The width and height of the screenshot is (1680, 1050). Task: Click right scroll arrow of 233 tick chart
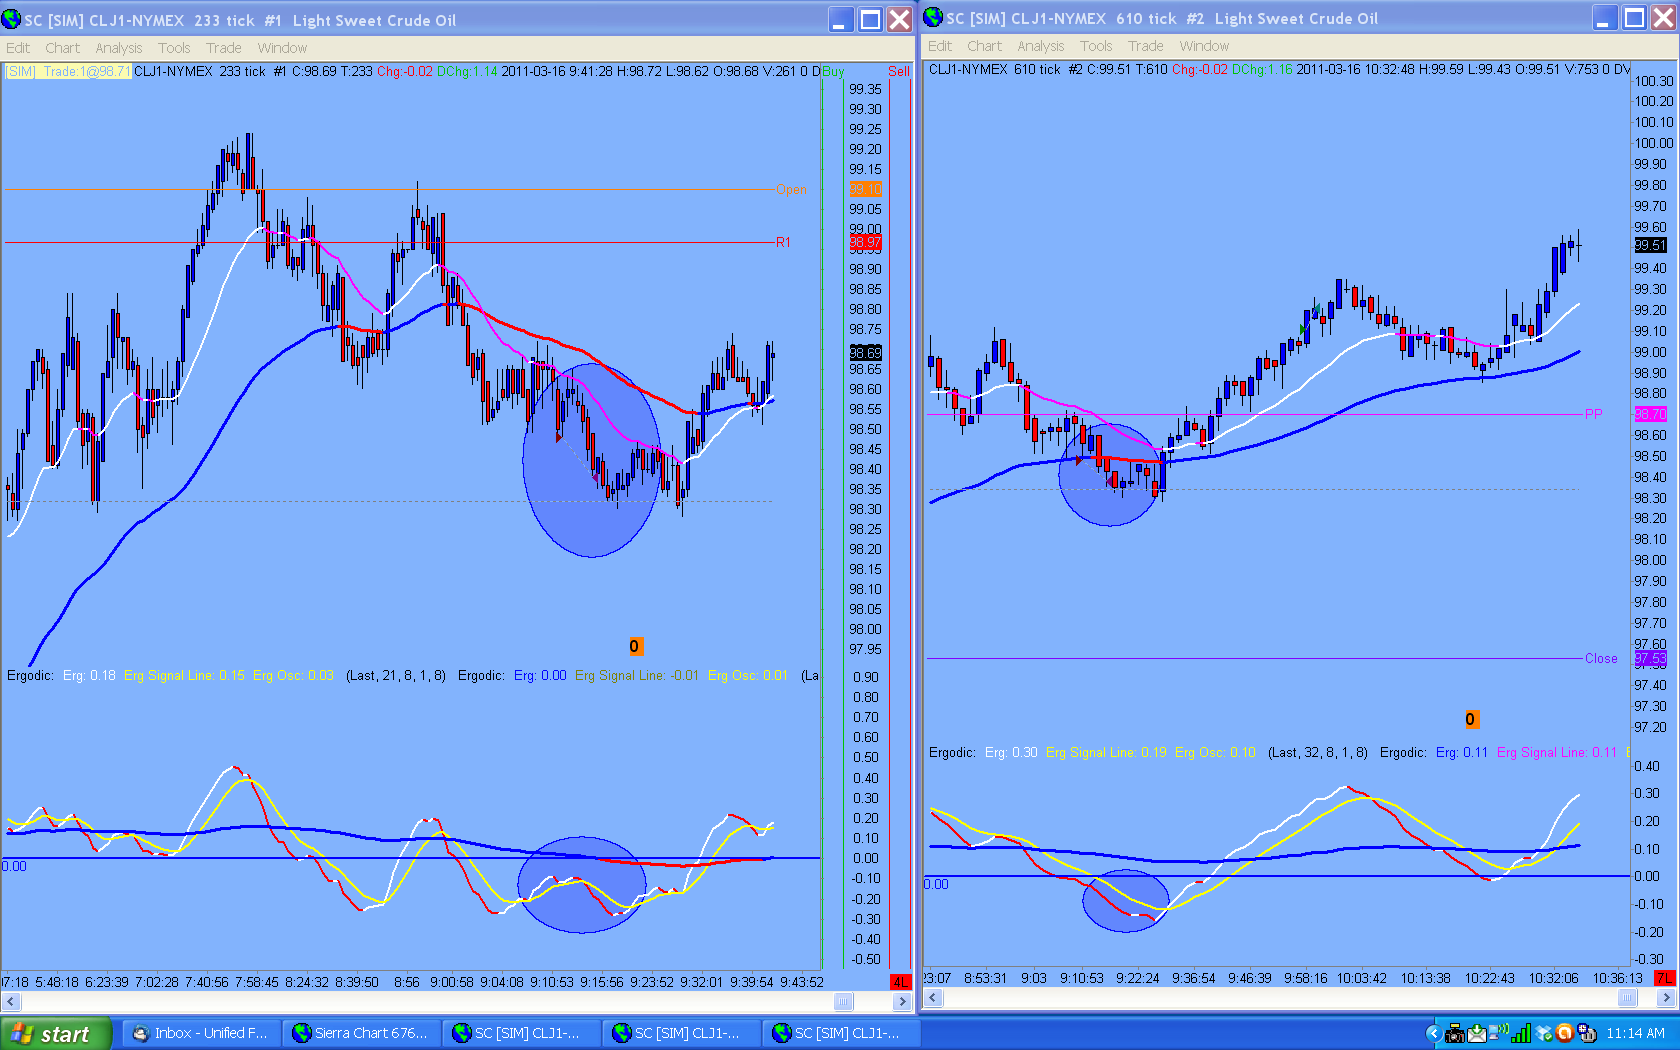(x=902, y=1001)
